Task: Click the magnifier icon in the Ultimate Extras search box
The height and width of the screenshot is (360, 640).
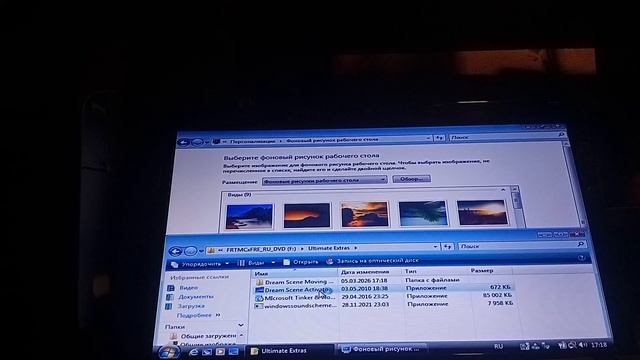Action: tap(580, 244)
